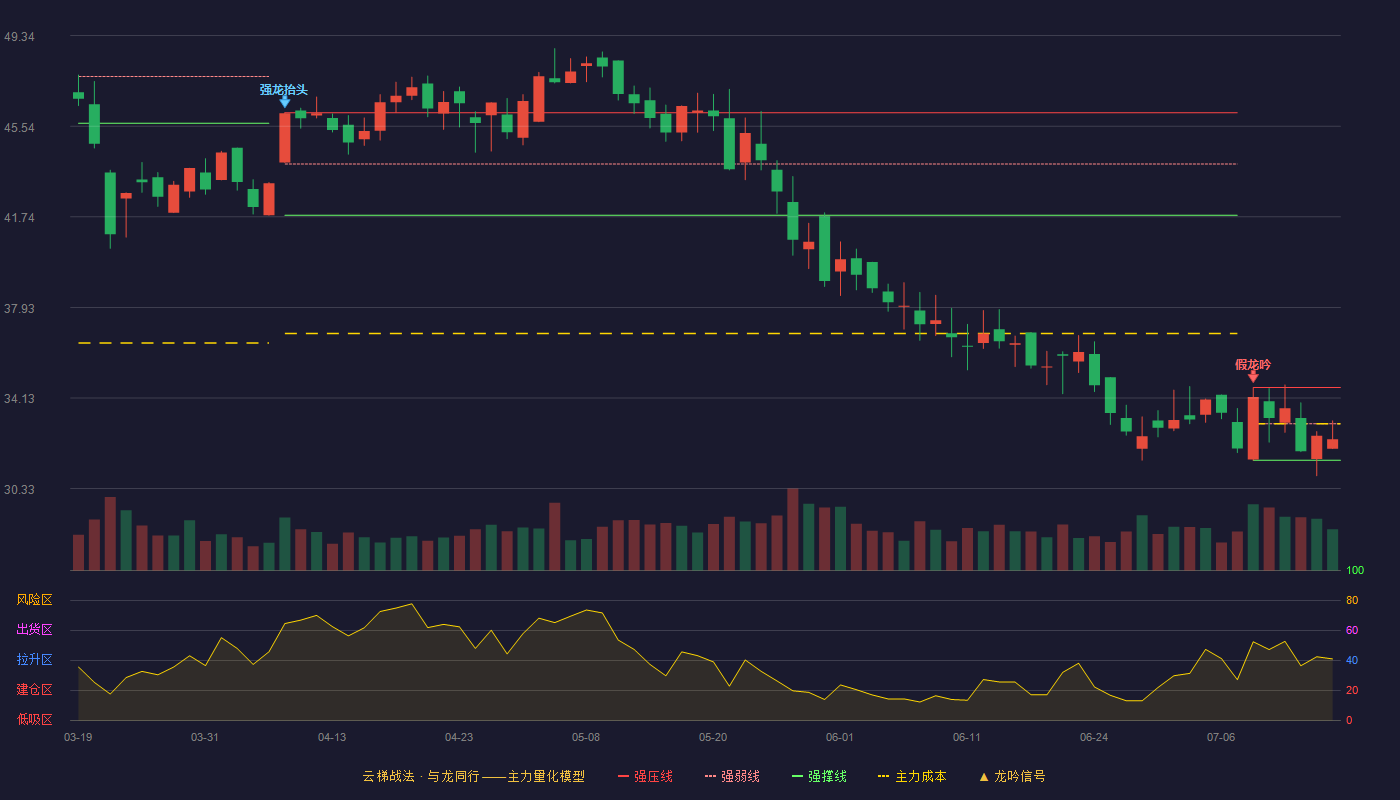Click the 37.93 price axis label

click(x=19, y=309)
